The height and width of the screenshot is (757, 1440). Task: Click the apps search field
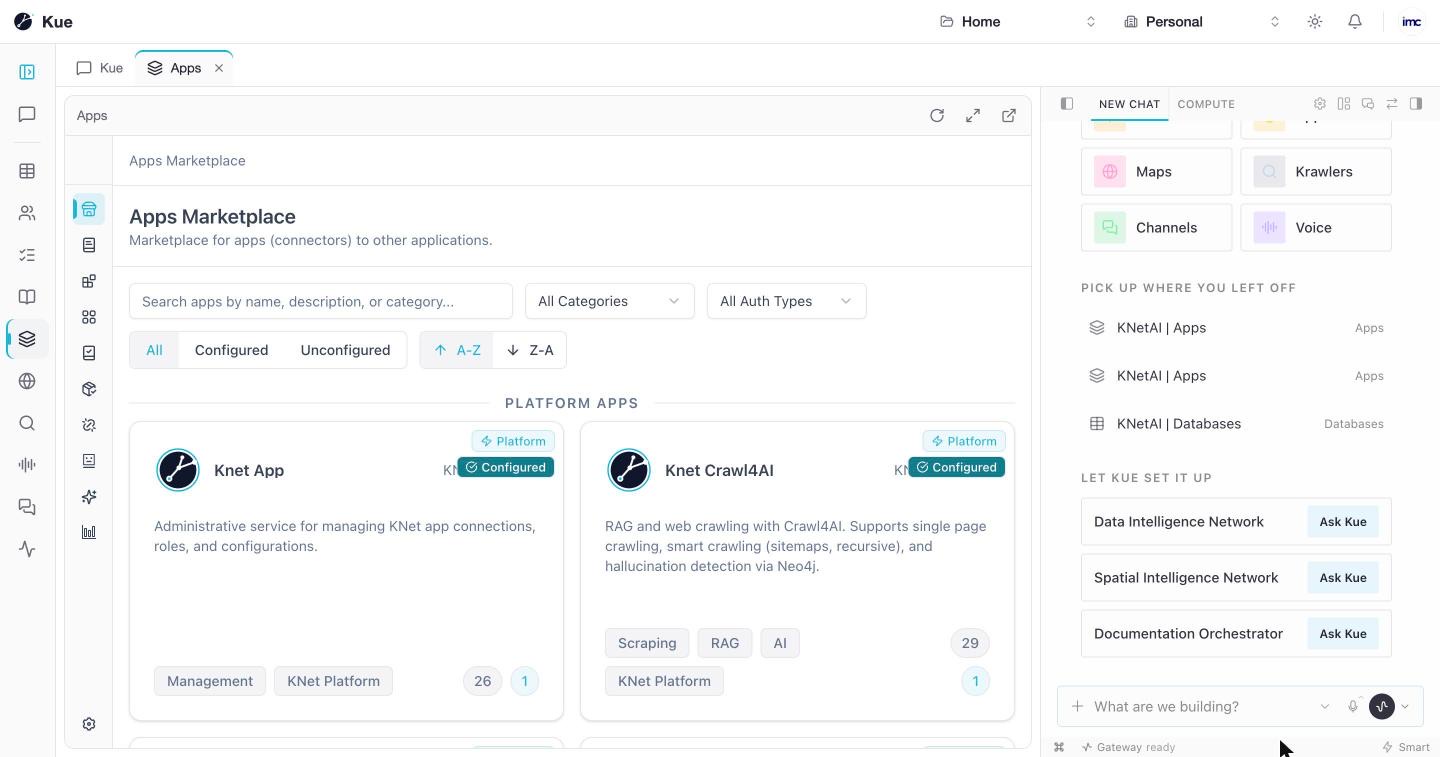click(x=321, y=301)
